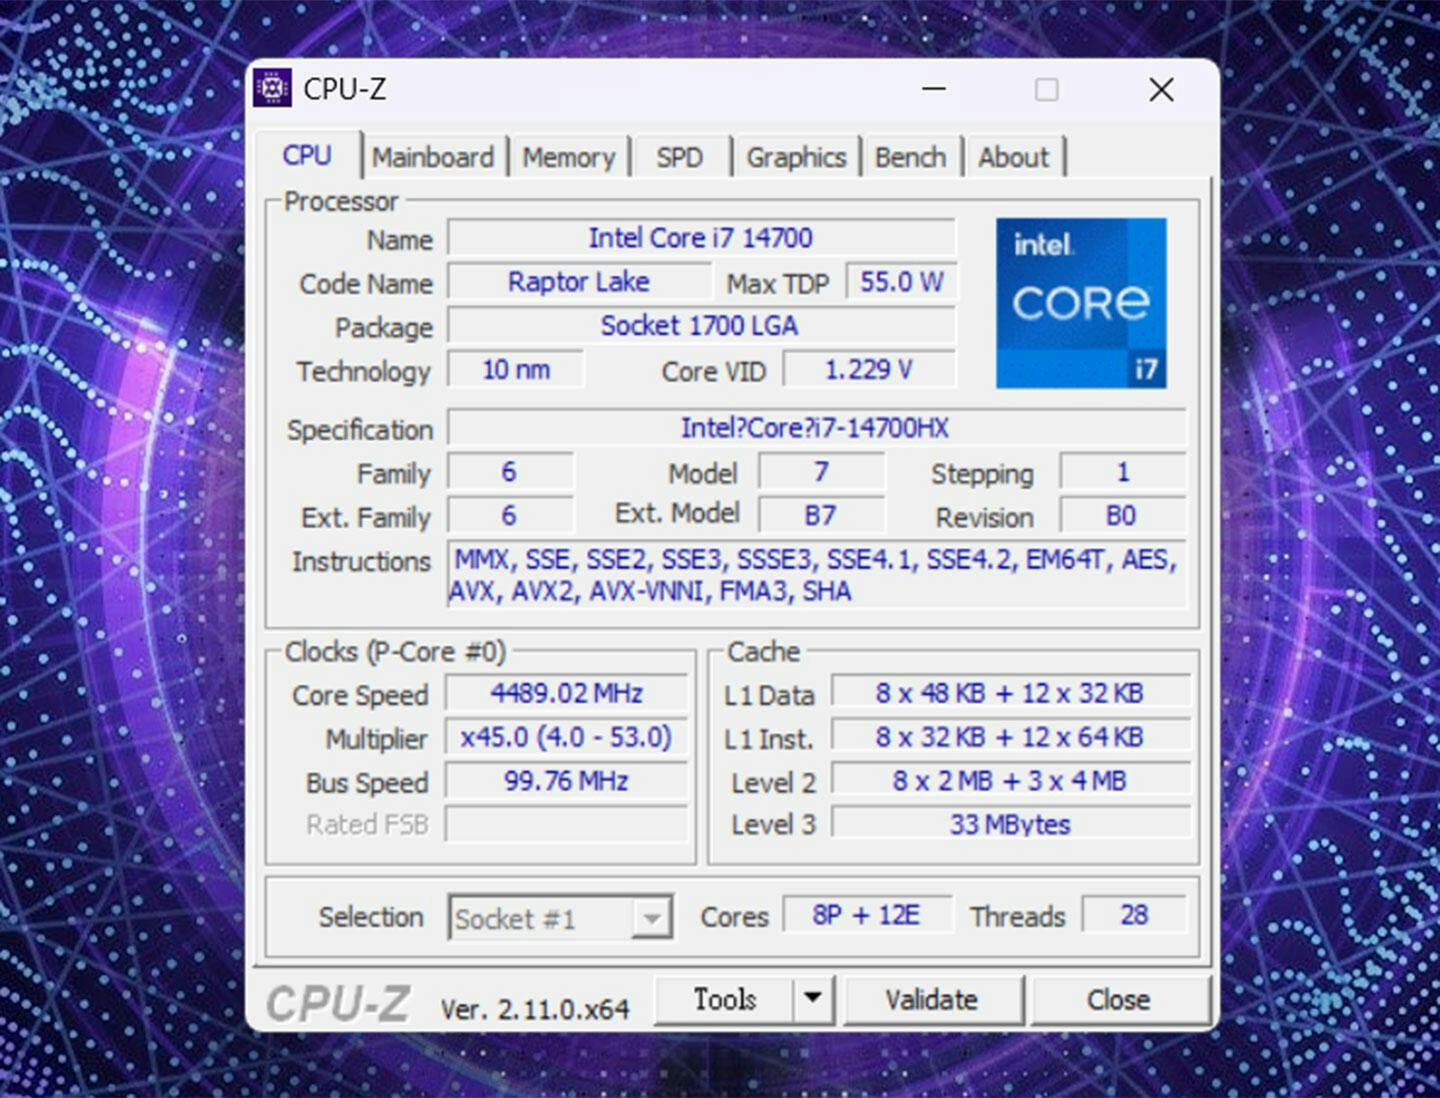Click the Code Name value Raptor Lake

click(x=579, y=282)
